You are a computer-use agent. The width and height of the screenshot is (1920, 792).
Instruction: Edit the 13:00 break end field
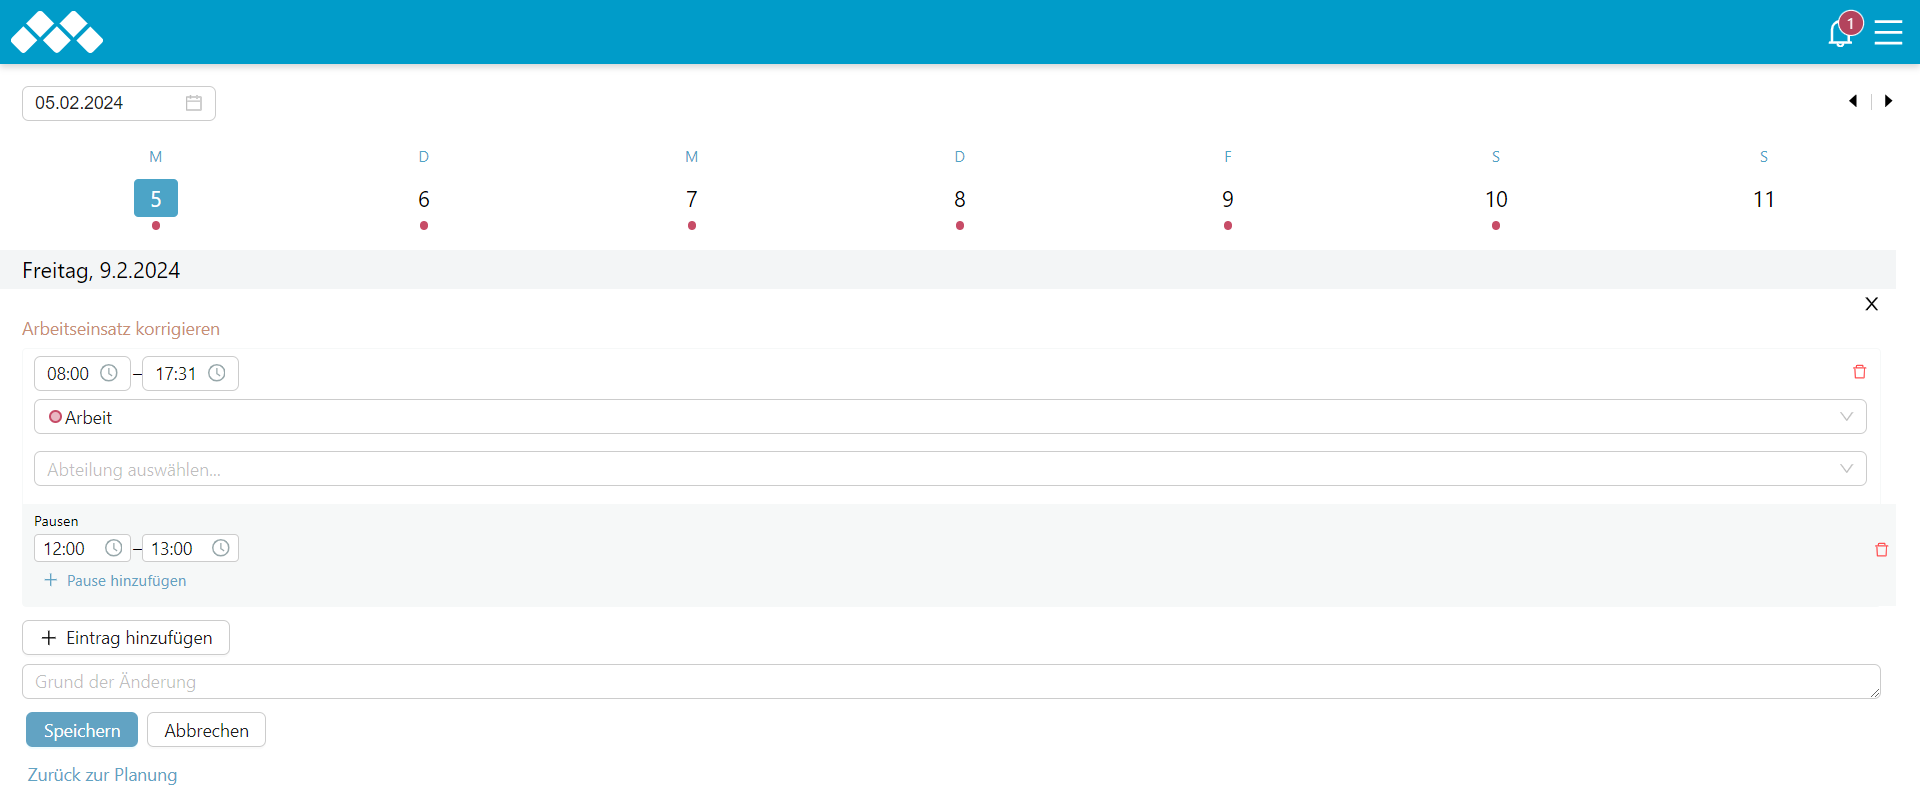(190, 548)
